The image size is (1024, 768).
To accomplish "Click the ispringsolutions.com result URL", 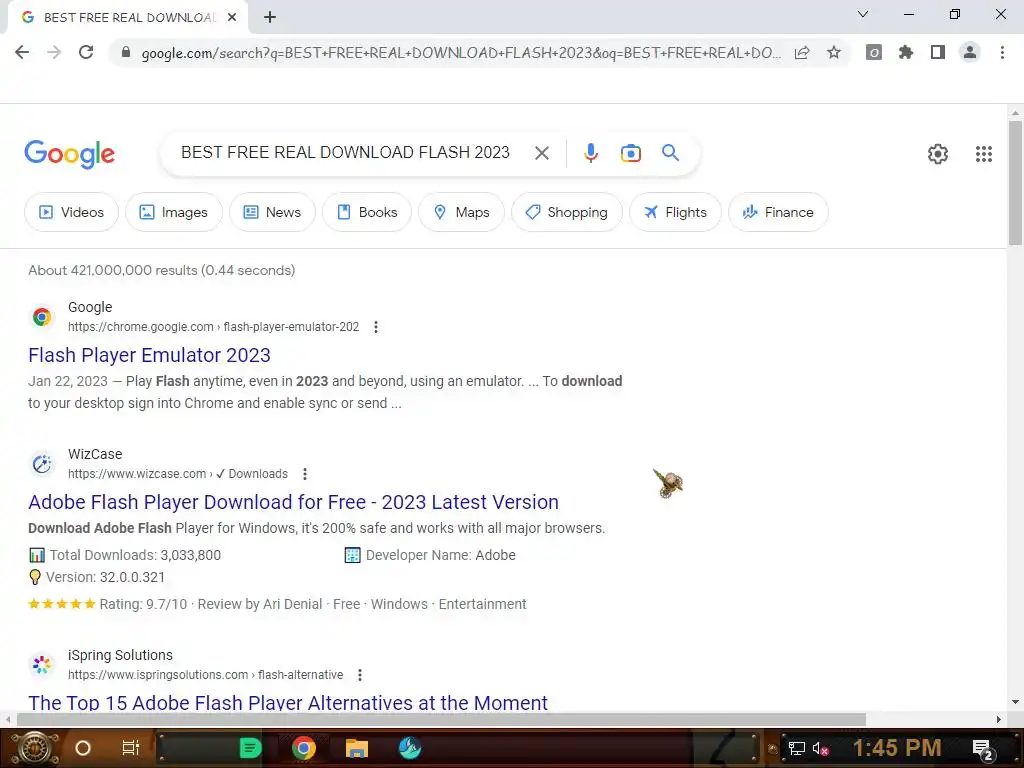I will (206, 675).
